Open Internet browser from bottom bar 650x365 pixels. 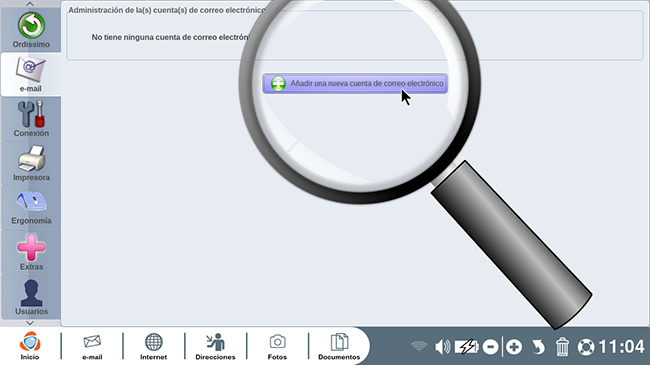154,346
